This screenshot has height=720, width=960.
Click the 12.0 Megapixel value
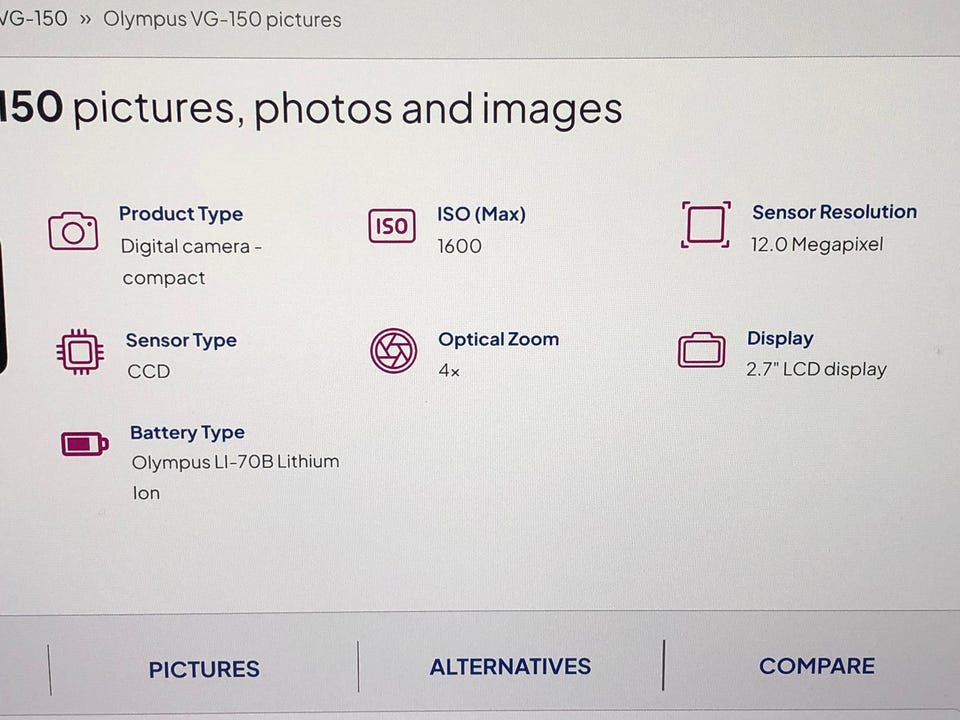coord(817,245)
